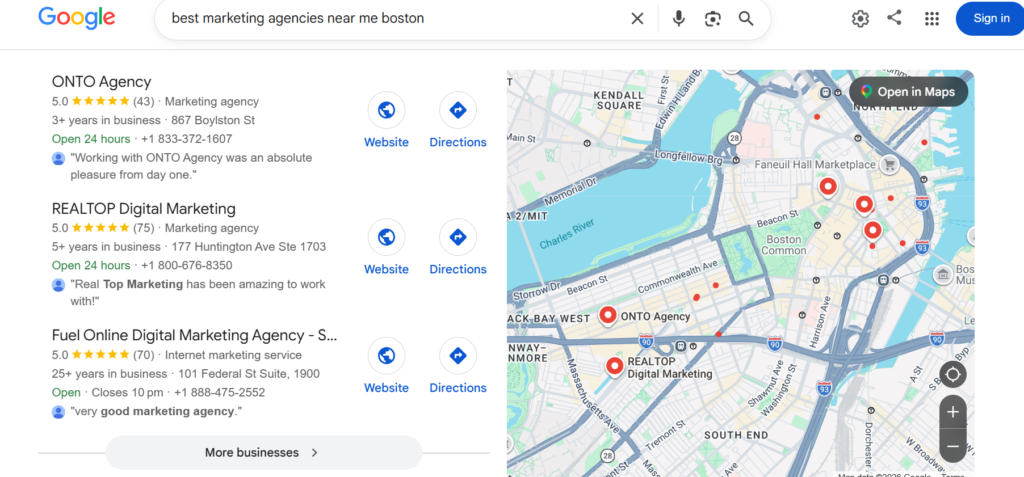
Task: Click KENDALL SQUARE label on map
Action: pyautogui.click(x=618, y=100)
